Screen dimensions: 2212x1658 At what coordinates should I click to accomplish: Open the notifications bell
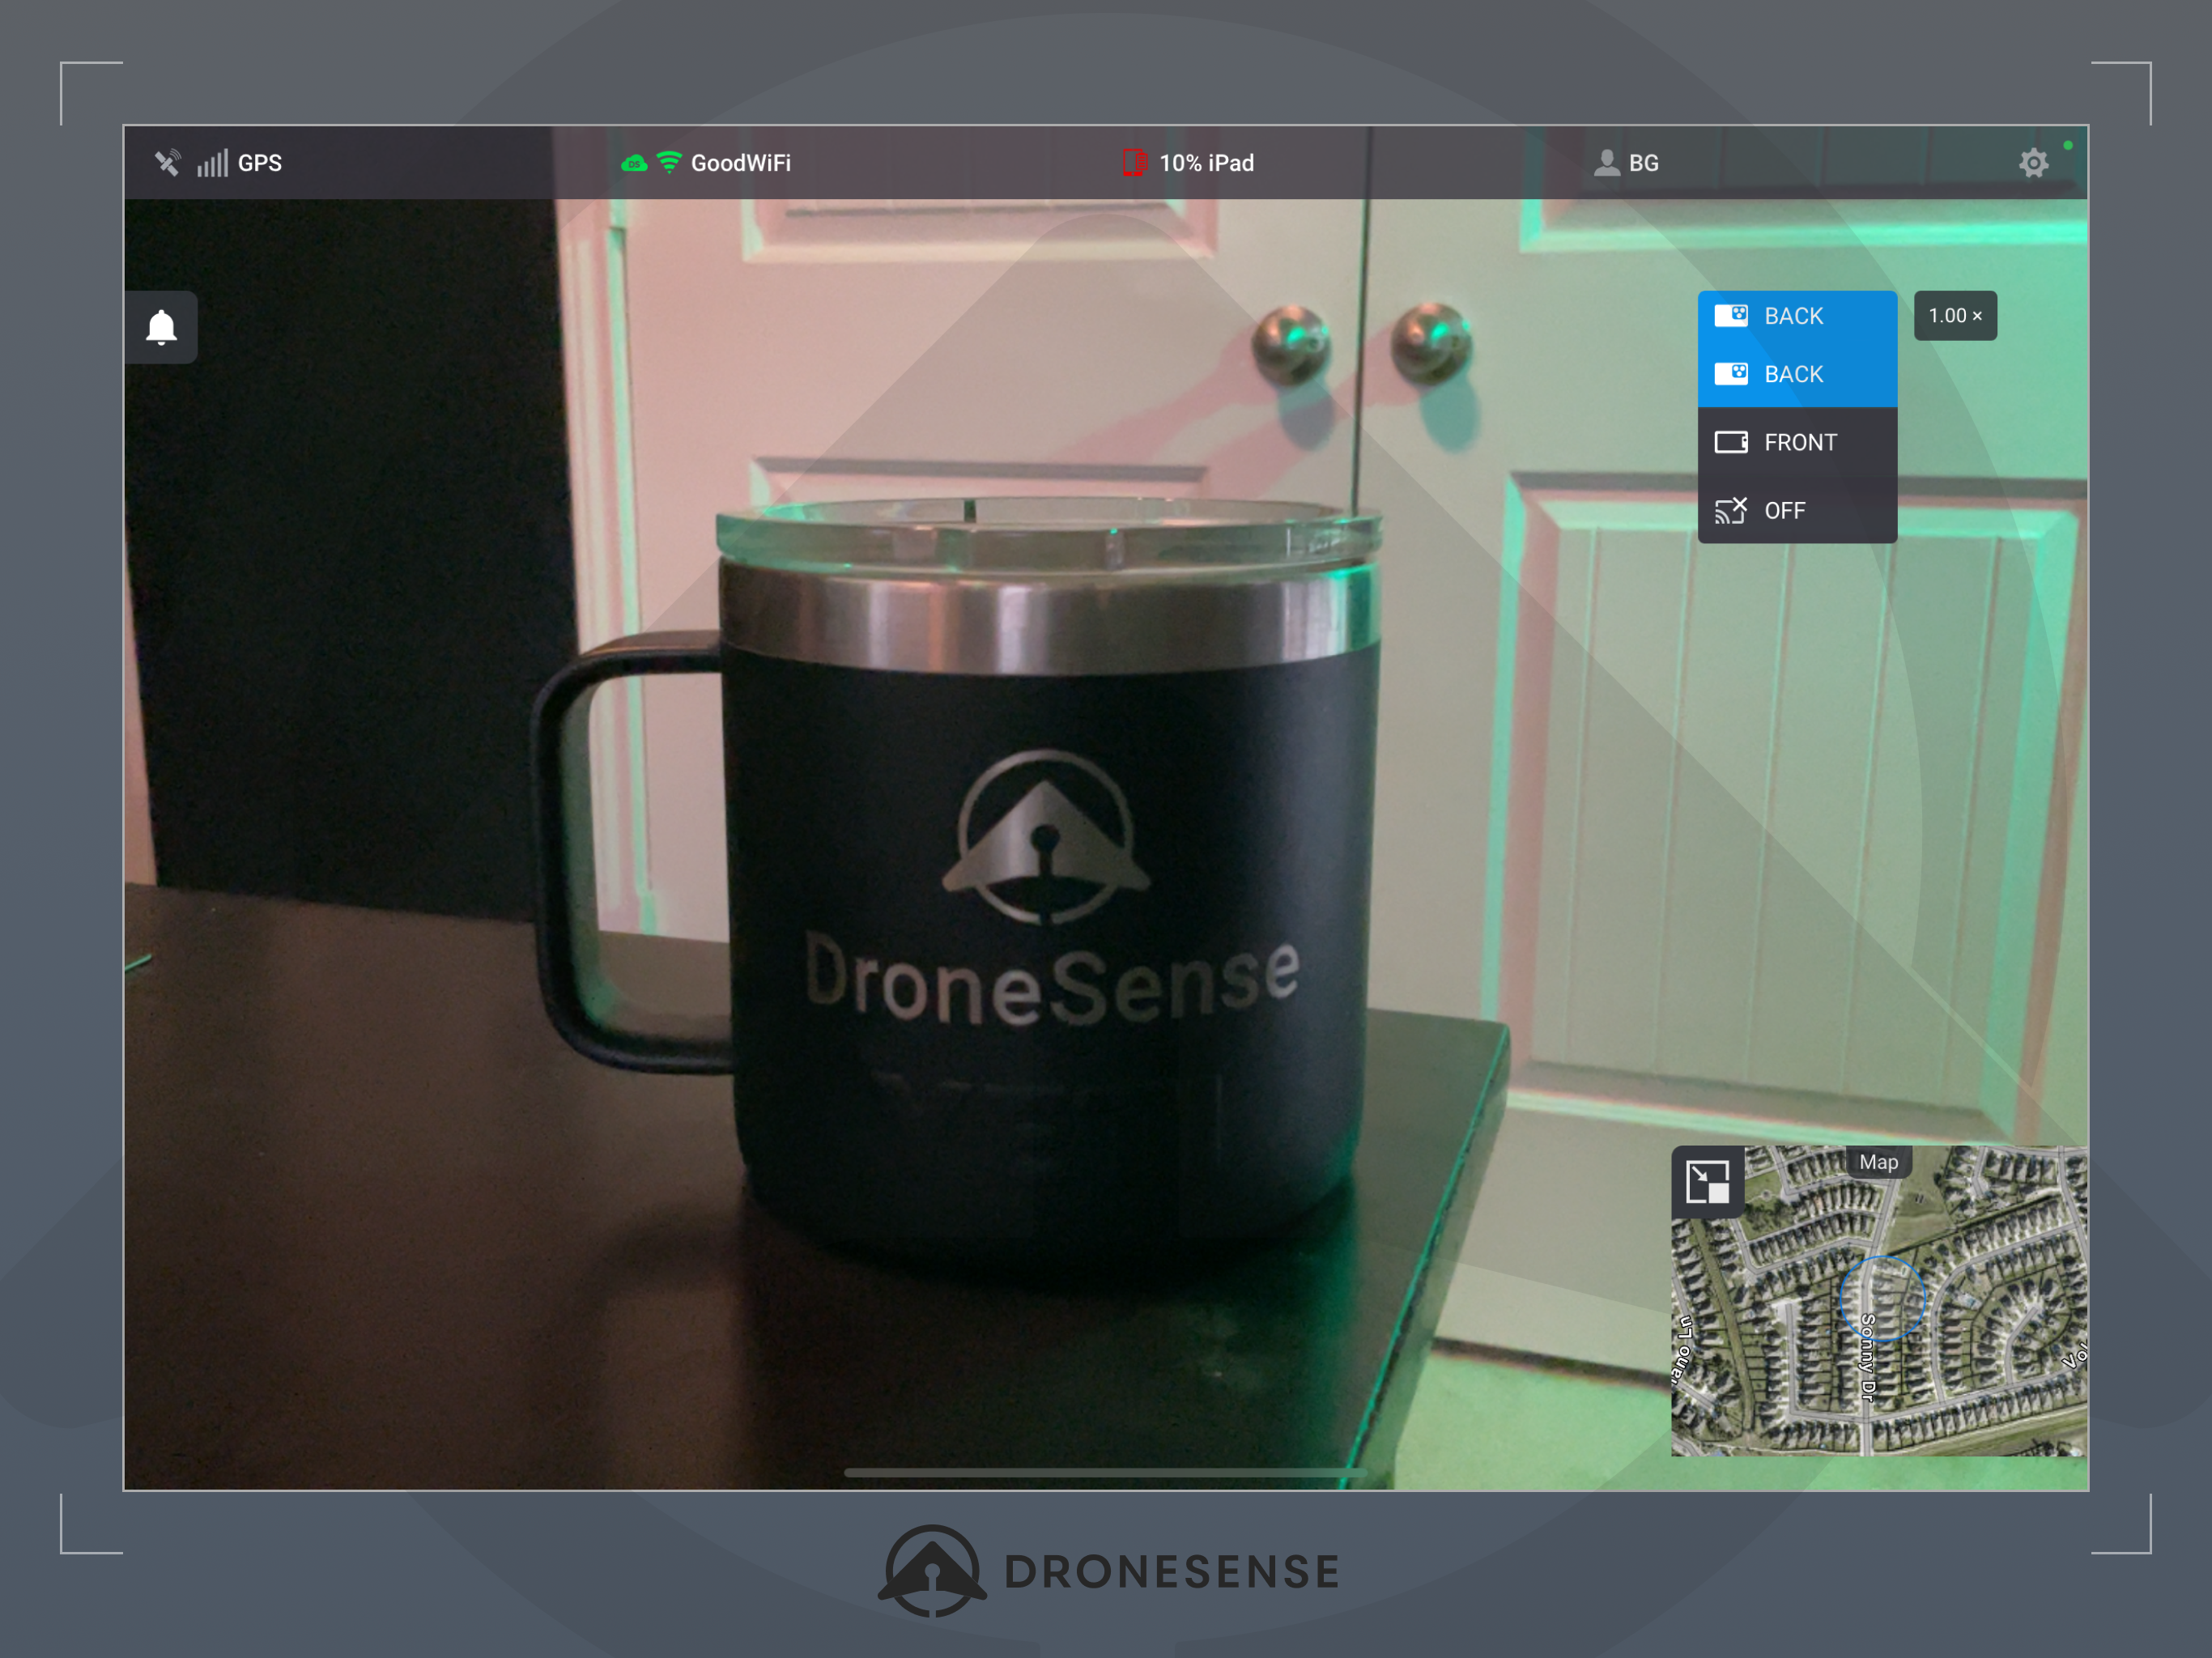(x=161, y=327)
